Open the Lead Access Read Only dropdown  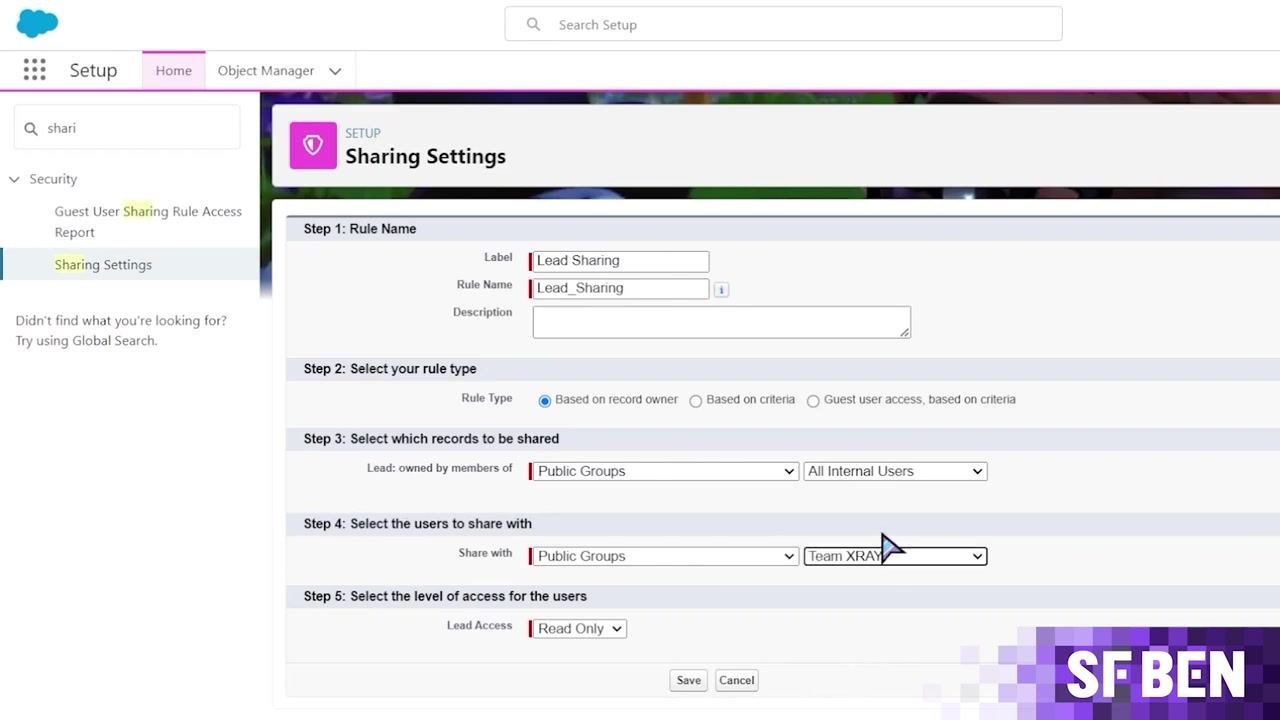580,629
